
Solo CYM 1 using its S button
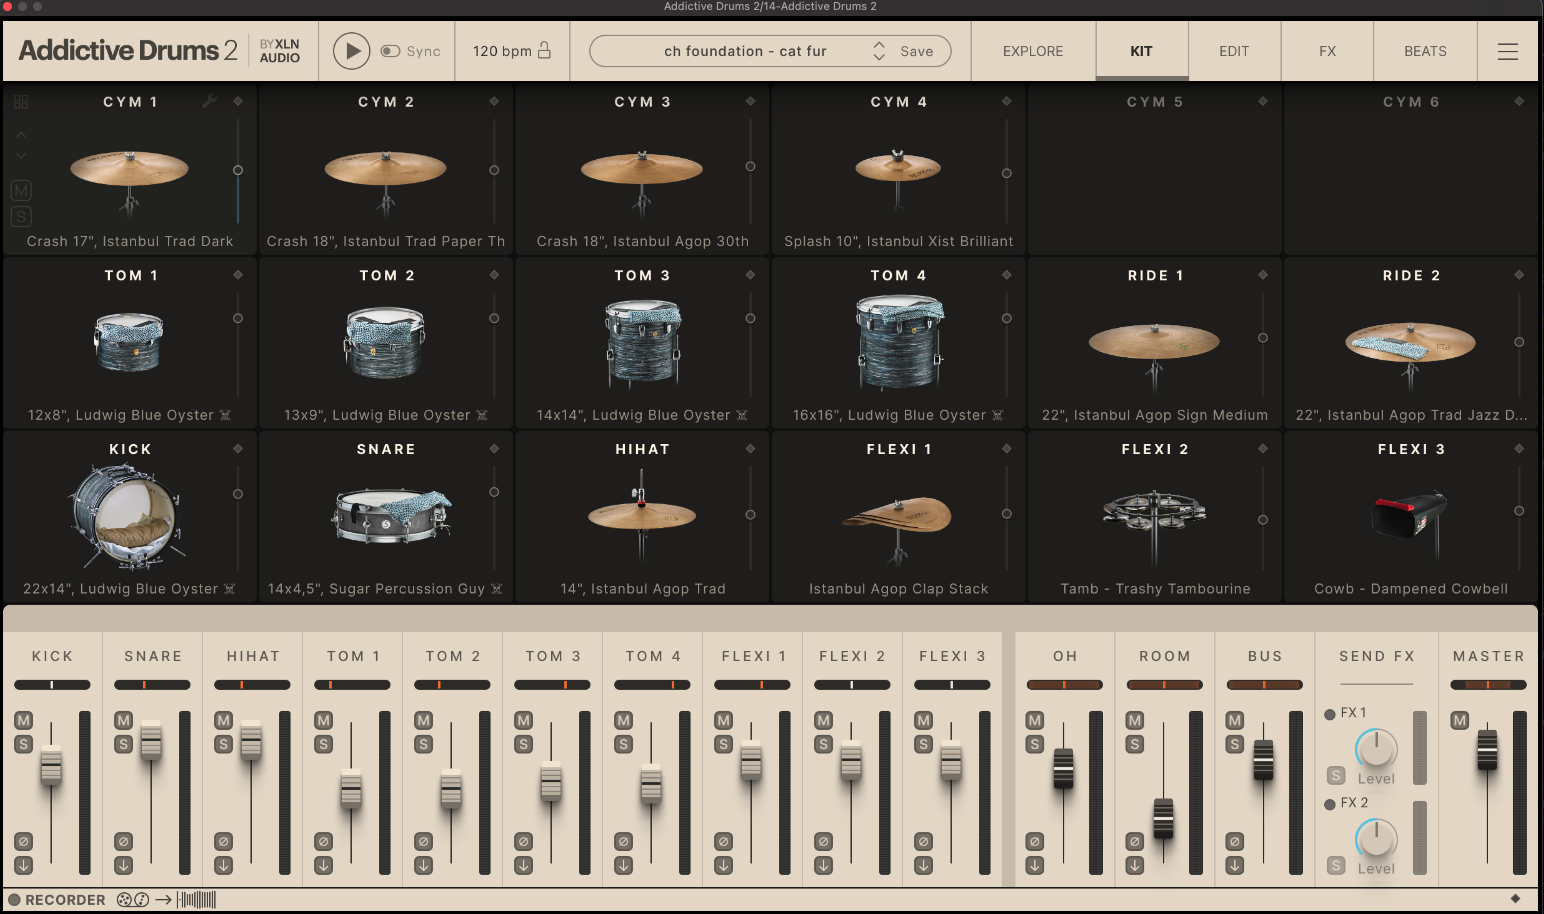click(x=21, y=216)
